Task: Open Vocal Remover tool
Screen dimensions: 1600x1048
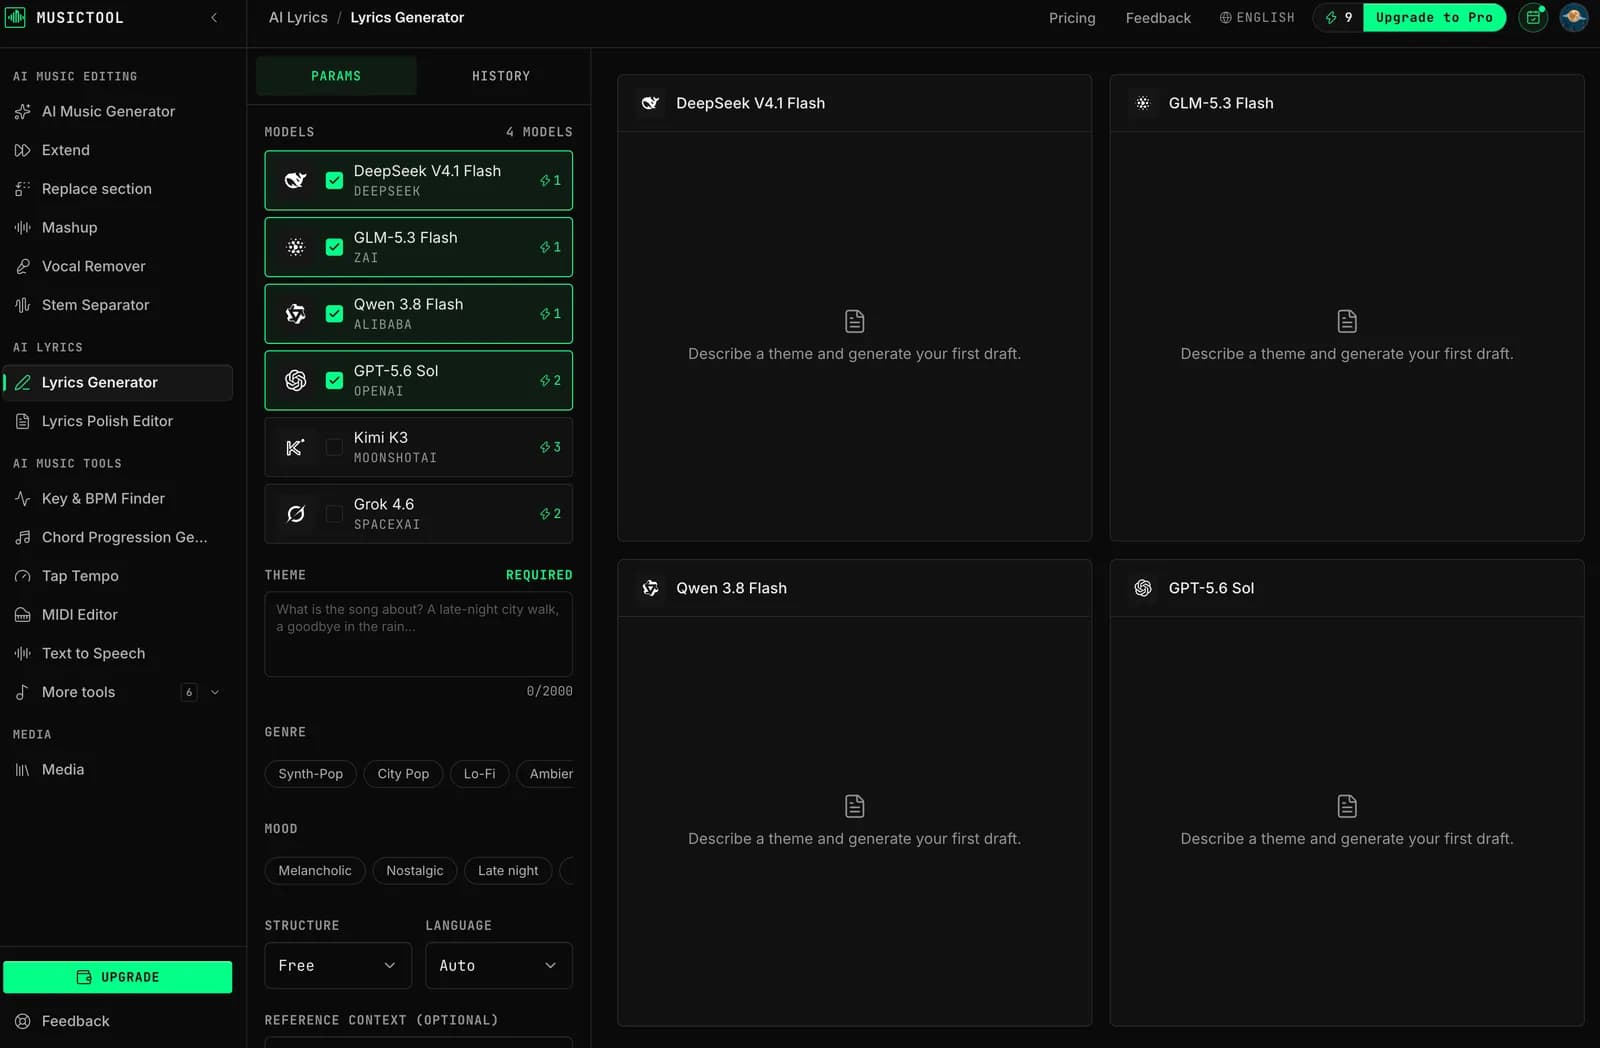Action: click(x=118, y=266)
